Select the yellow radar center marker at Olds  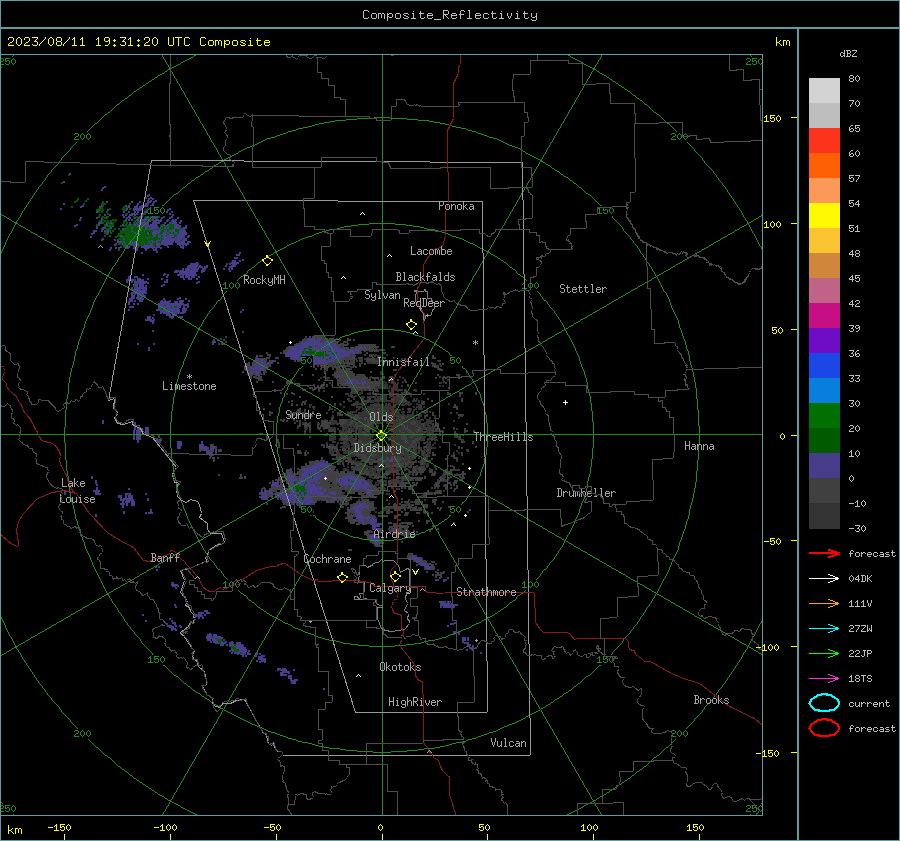point(381,436)
